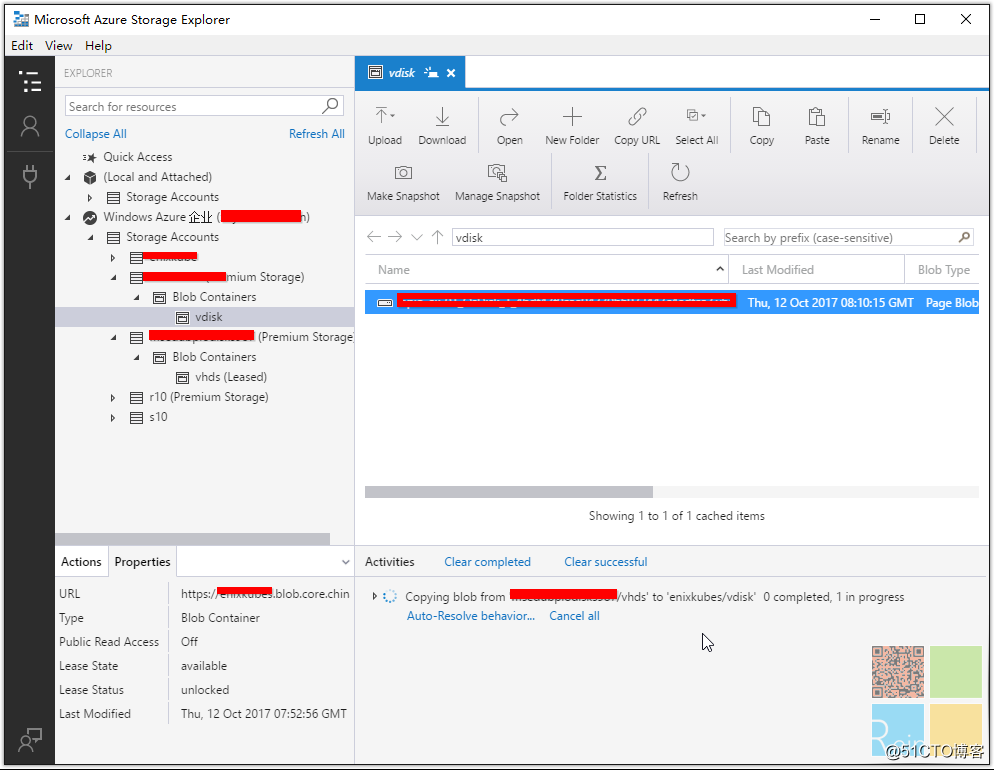The height and width of the screenshot is (770, 994).
Task: Click Clear completed in Activities
Action: (487, 561)
